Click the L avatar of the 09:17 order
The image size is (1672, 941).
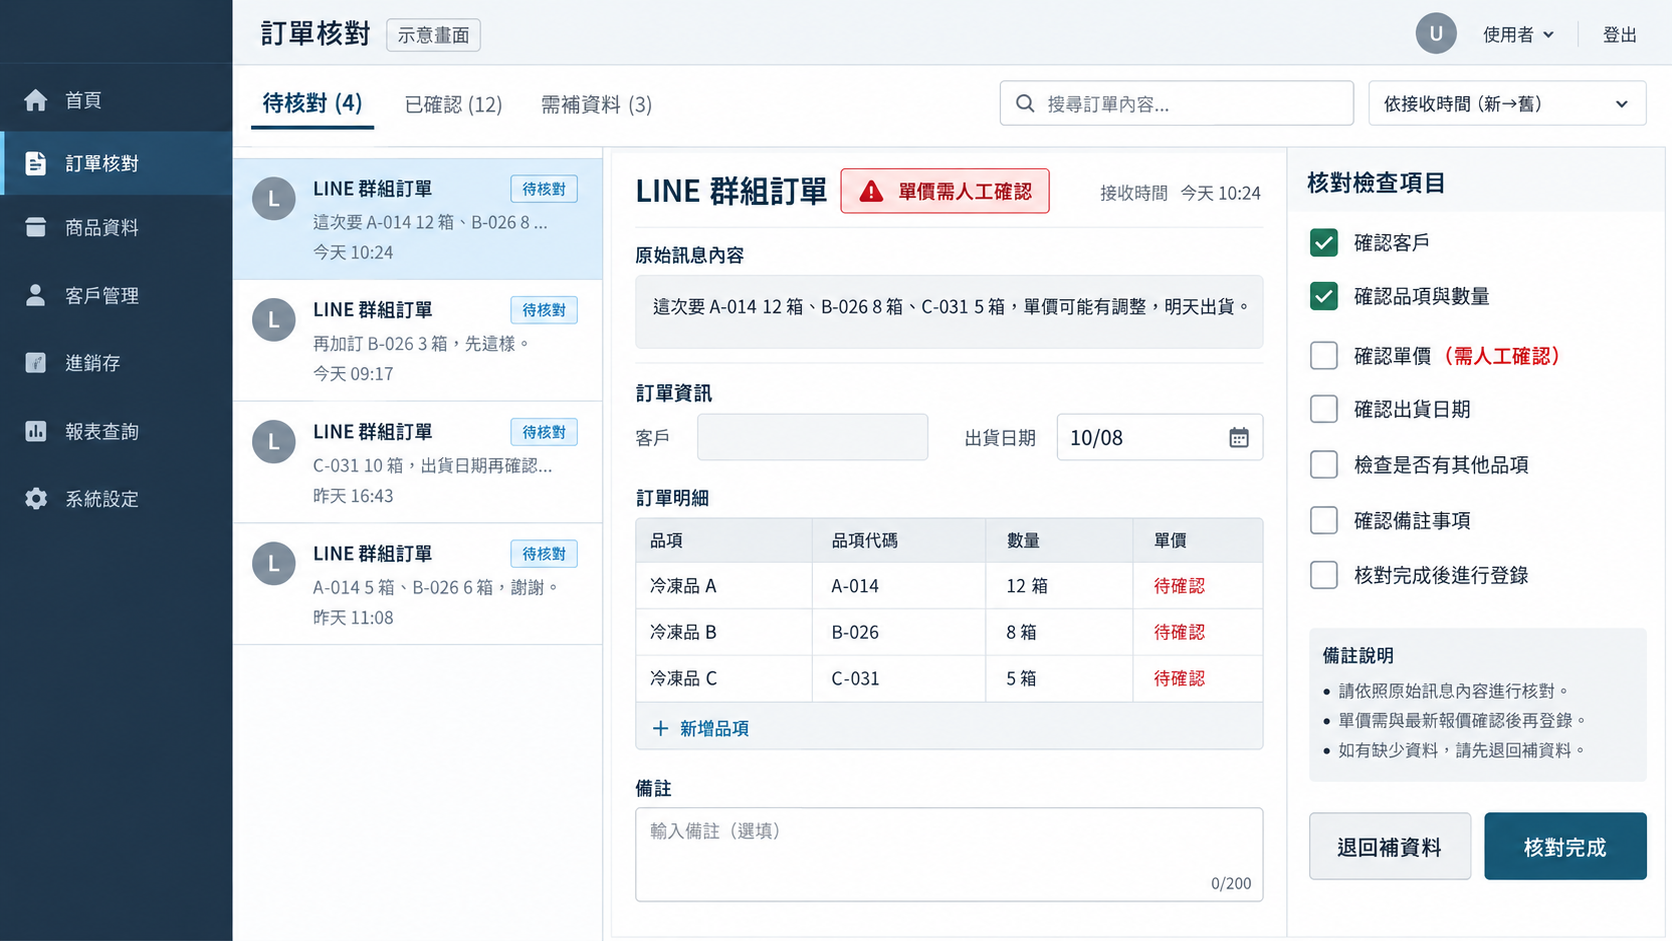tap(274, 320)
